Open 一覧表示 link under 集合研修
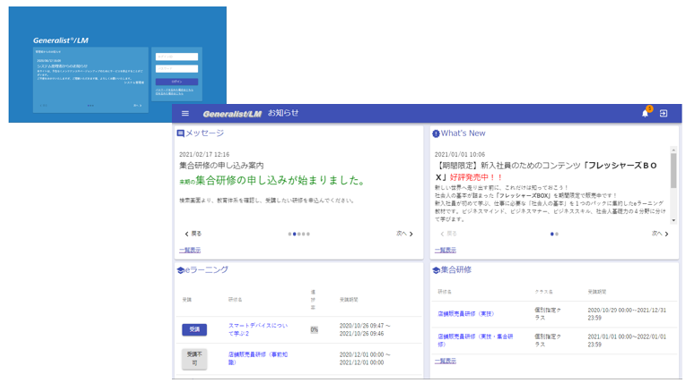 coord(445,361)
